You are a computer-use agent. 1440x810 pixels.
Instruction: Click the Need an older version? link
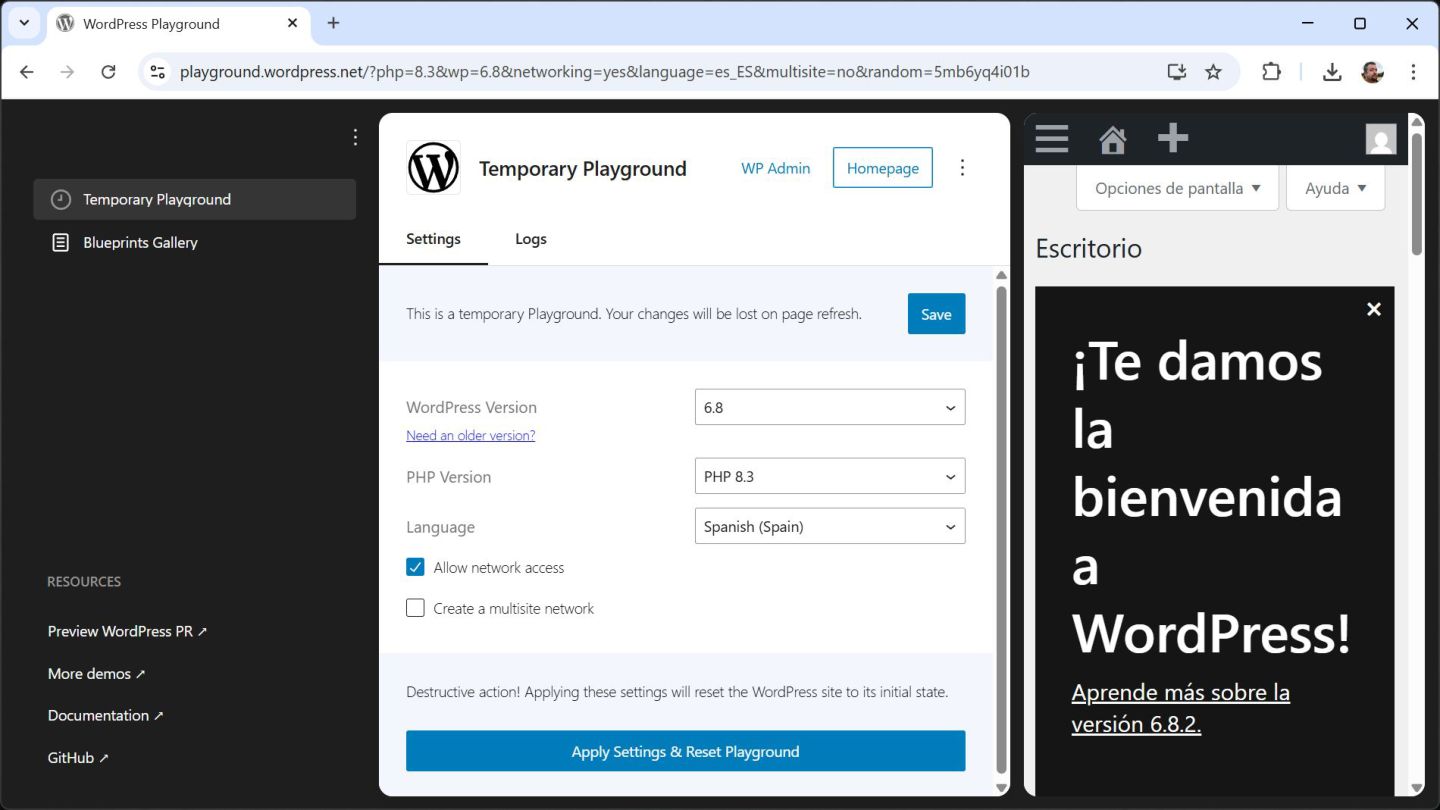point(470,435)
